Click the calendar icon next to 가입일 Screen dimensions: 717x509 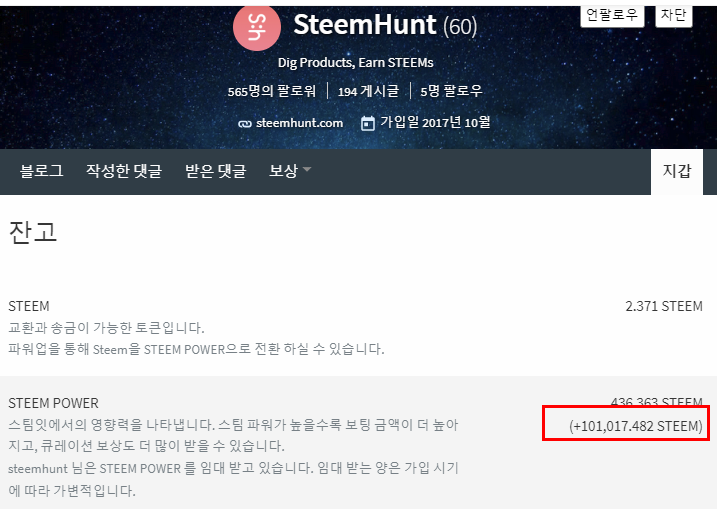tap(368, 123)
